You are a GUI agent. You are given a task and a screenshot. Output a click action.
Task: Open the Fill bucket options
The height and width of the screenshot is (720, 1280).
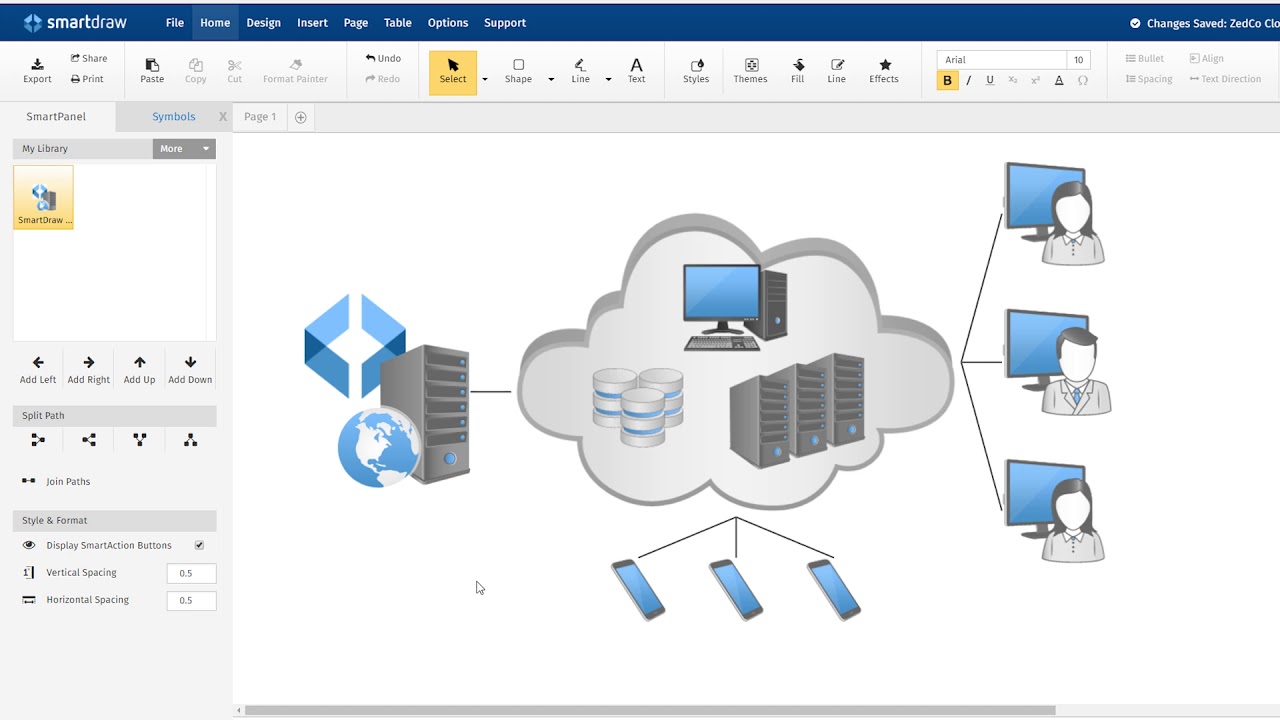pyautogui.click(x=797, y=71)
